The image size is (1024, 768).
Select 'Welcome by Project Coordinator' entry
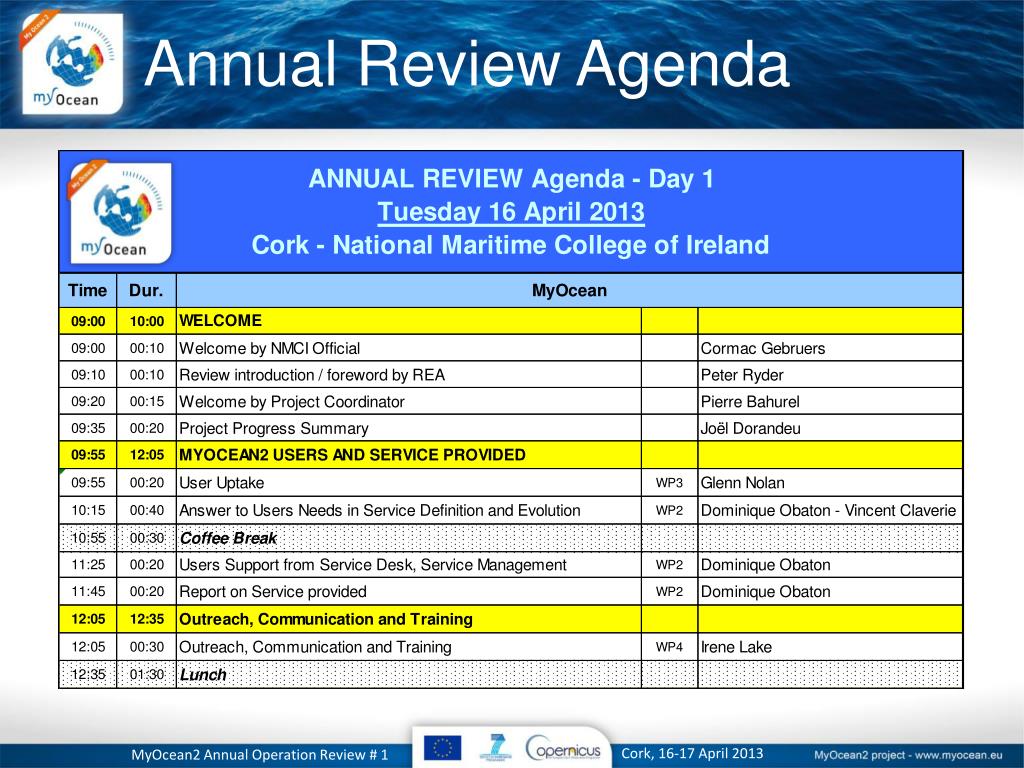point(292,402)
